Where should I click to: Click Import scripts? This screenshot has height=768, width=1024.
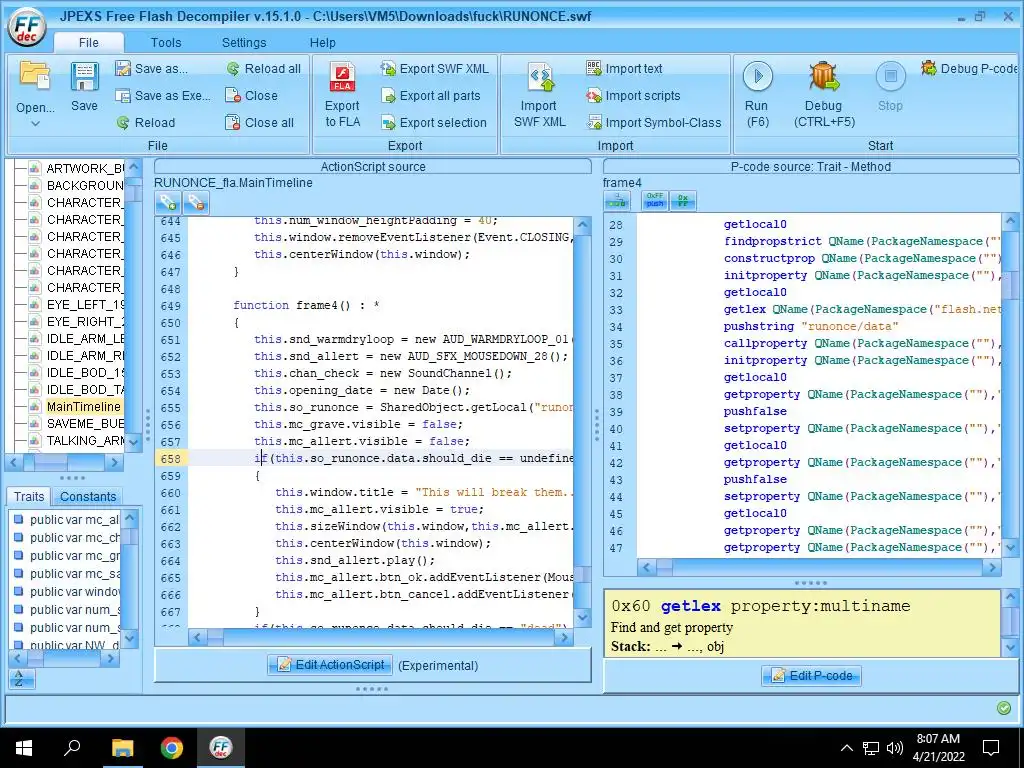(x=633, y=95)
